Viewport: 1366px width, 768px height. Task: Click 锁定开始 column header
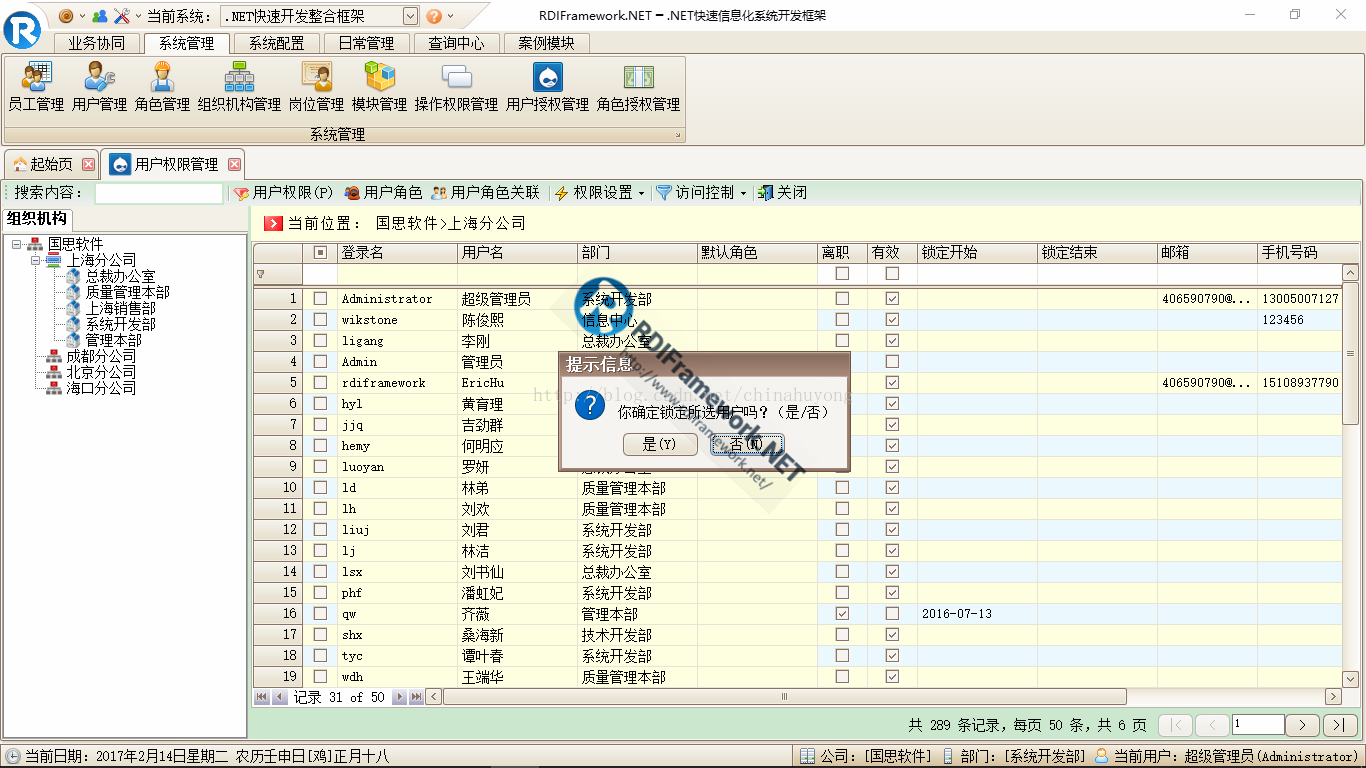point(977,253)
